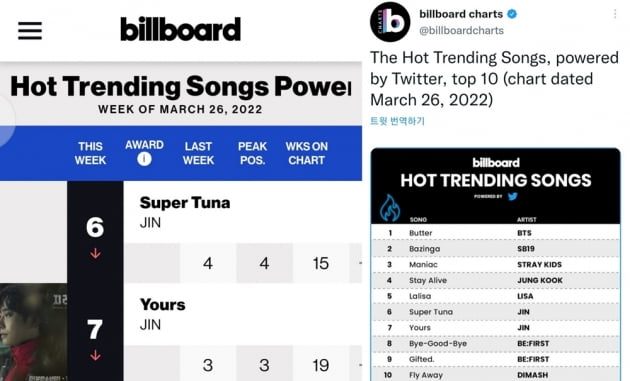Click the blue verified badge
The height and width of the screenshot is (381, 630).
pos(512,14)
